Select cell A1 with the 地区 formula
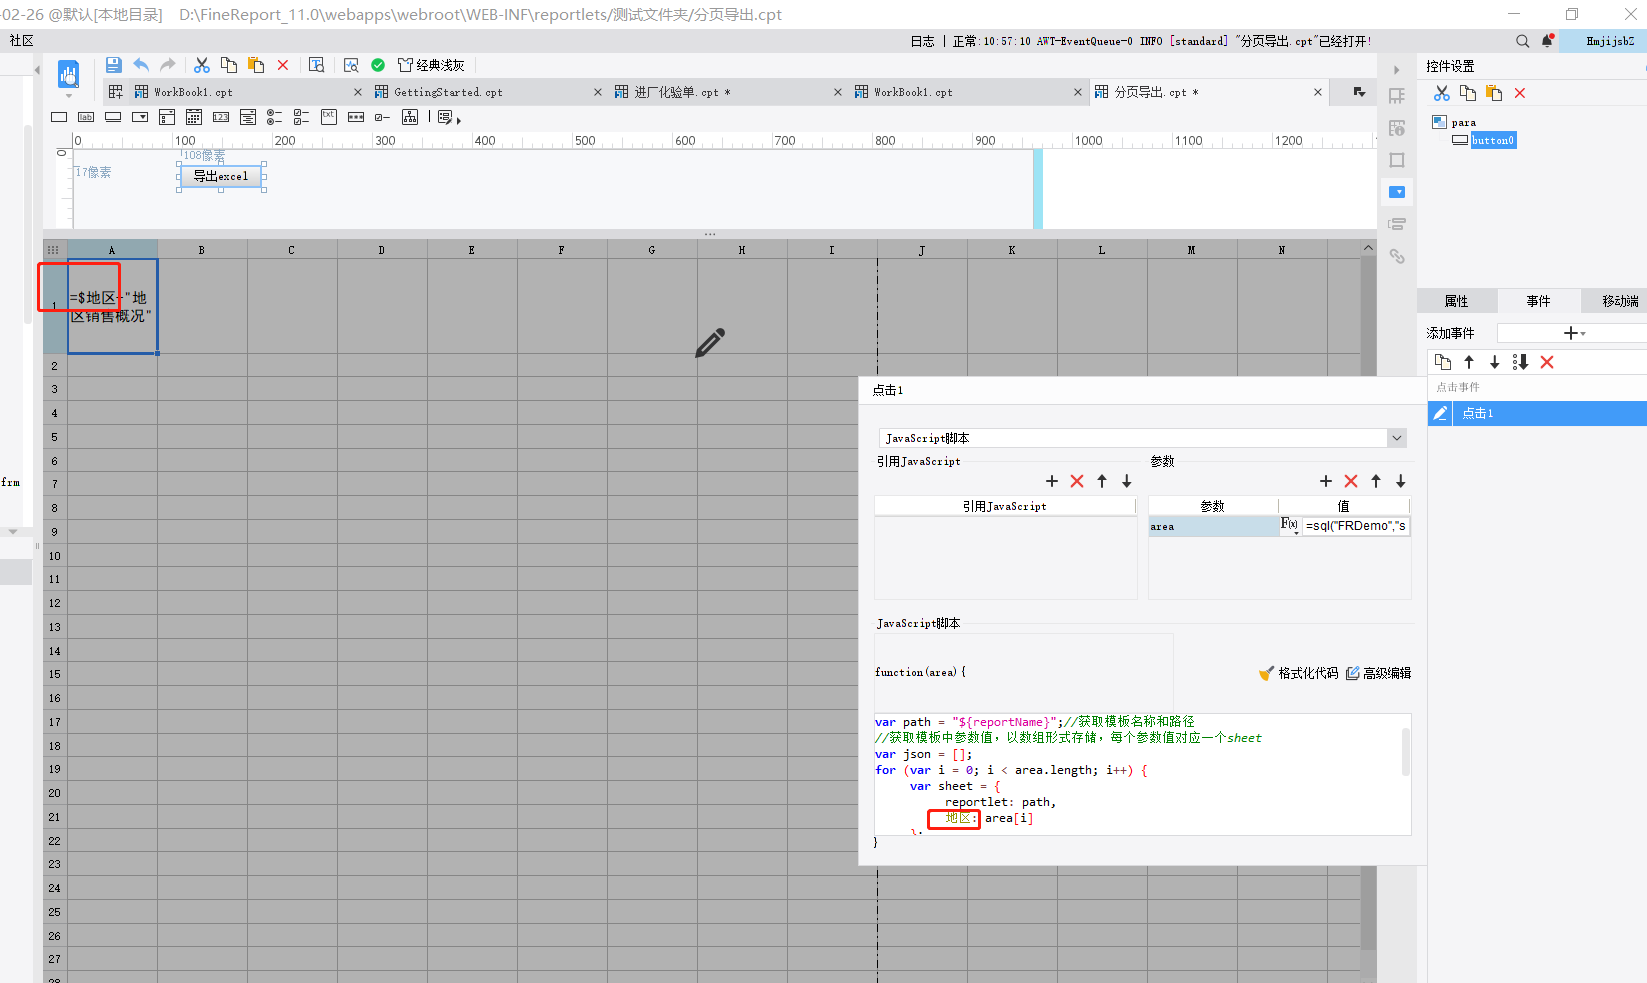The height and width of the screenshot is (983, 1647). pyautogui.click(x=112, y=306)
